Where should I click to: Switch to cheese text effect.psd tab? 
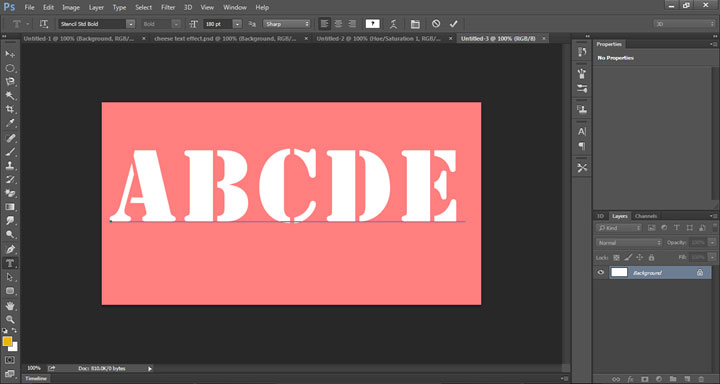point(225,39)
